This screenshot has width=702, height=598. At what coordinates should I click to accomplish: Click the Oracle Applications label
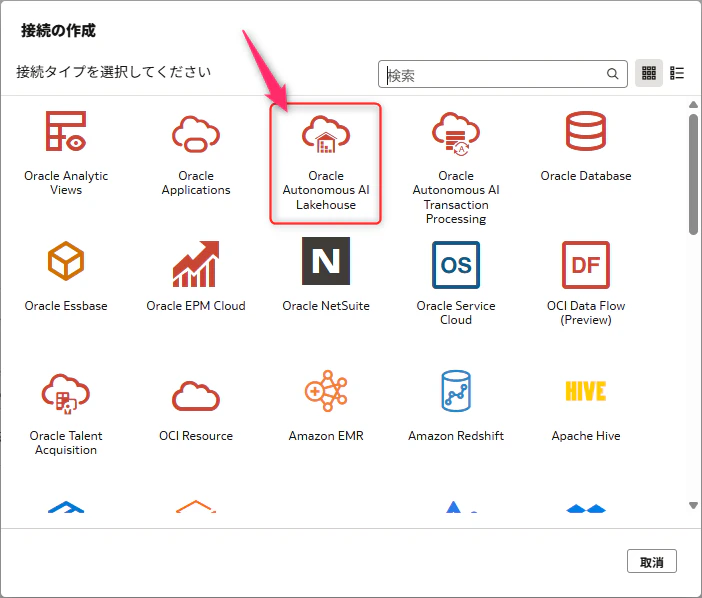[x=196, y=183]
